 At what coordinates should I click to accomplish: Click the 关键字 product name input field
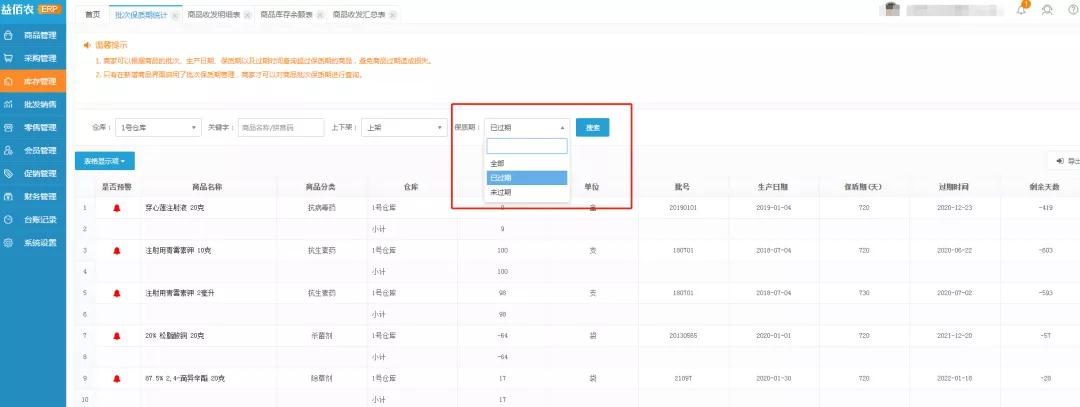(x=281, y=128)
